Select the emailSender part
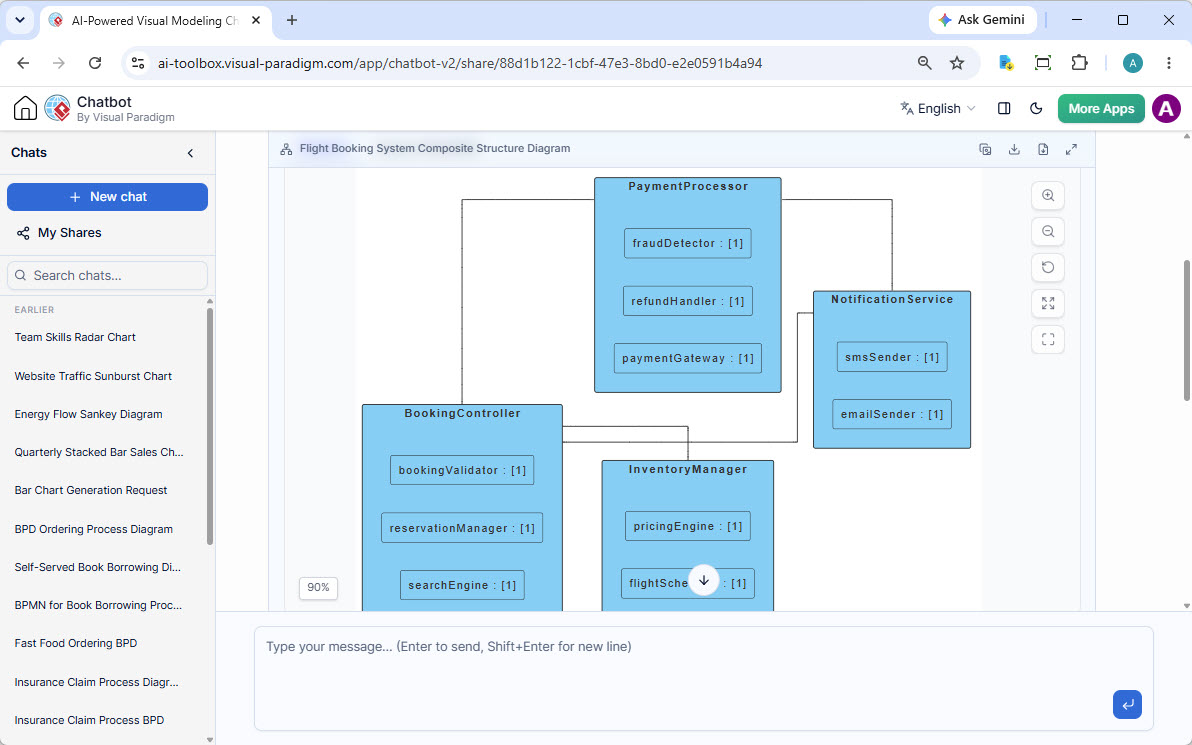The image size is (1192, 745). [892, 414]
